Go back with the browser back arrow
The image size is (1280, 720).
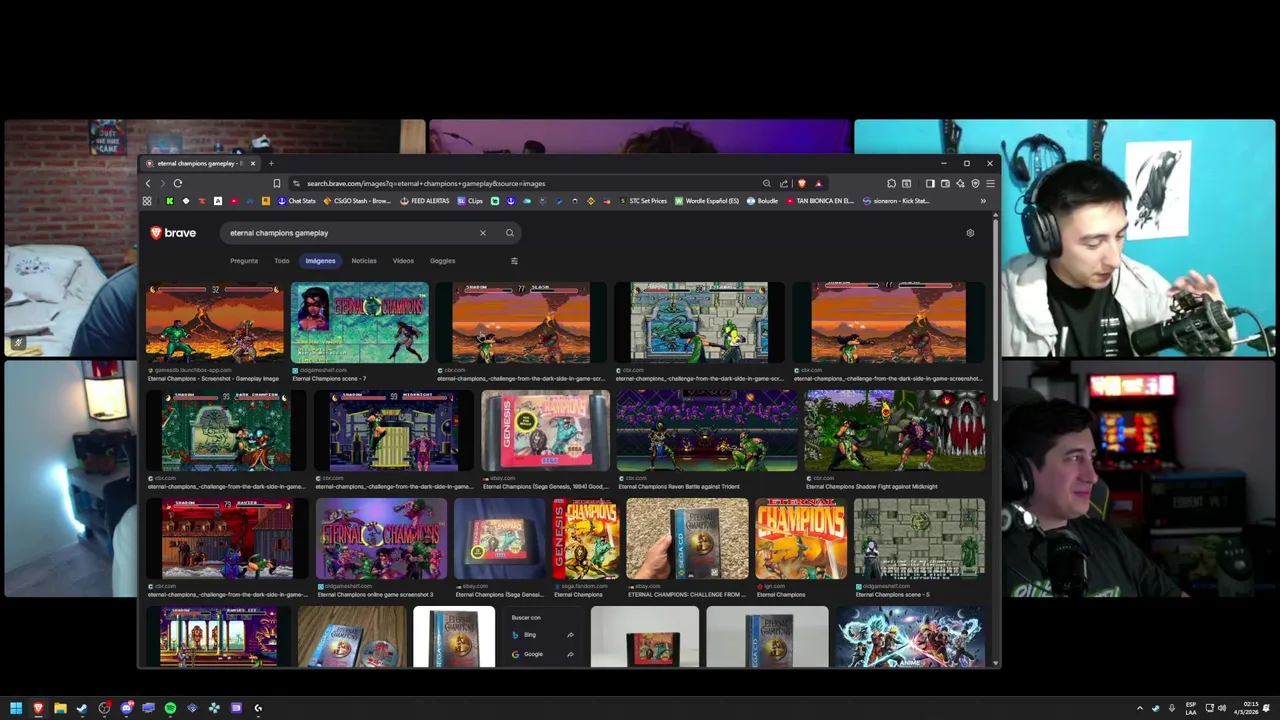pyautogui.click(x=148, y=183)
